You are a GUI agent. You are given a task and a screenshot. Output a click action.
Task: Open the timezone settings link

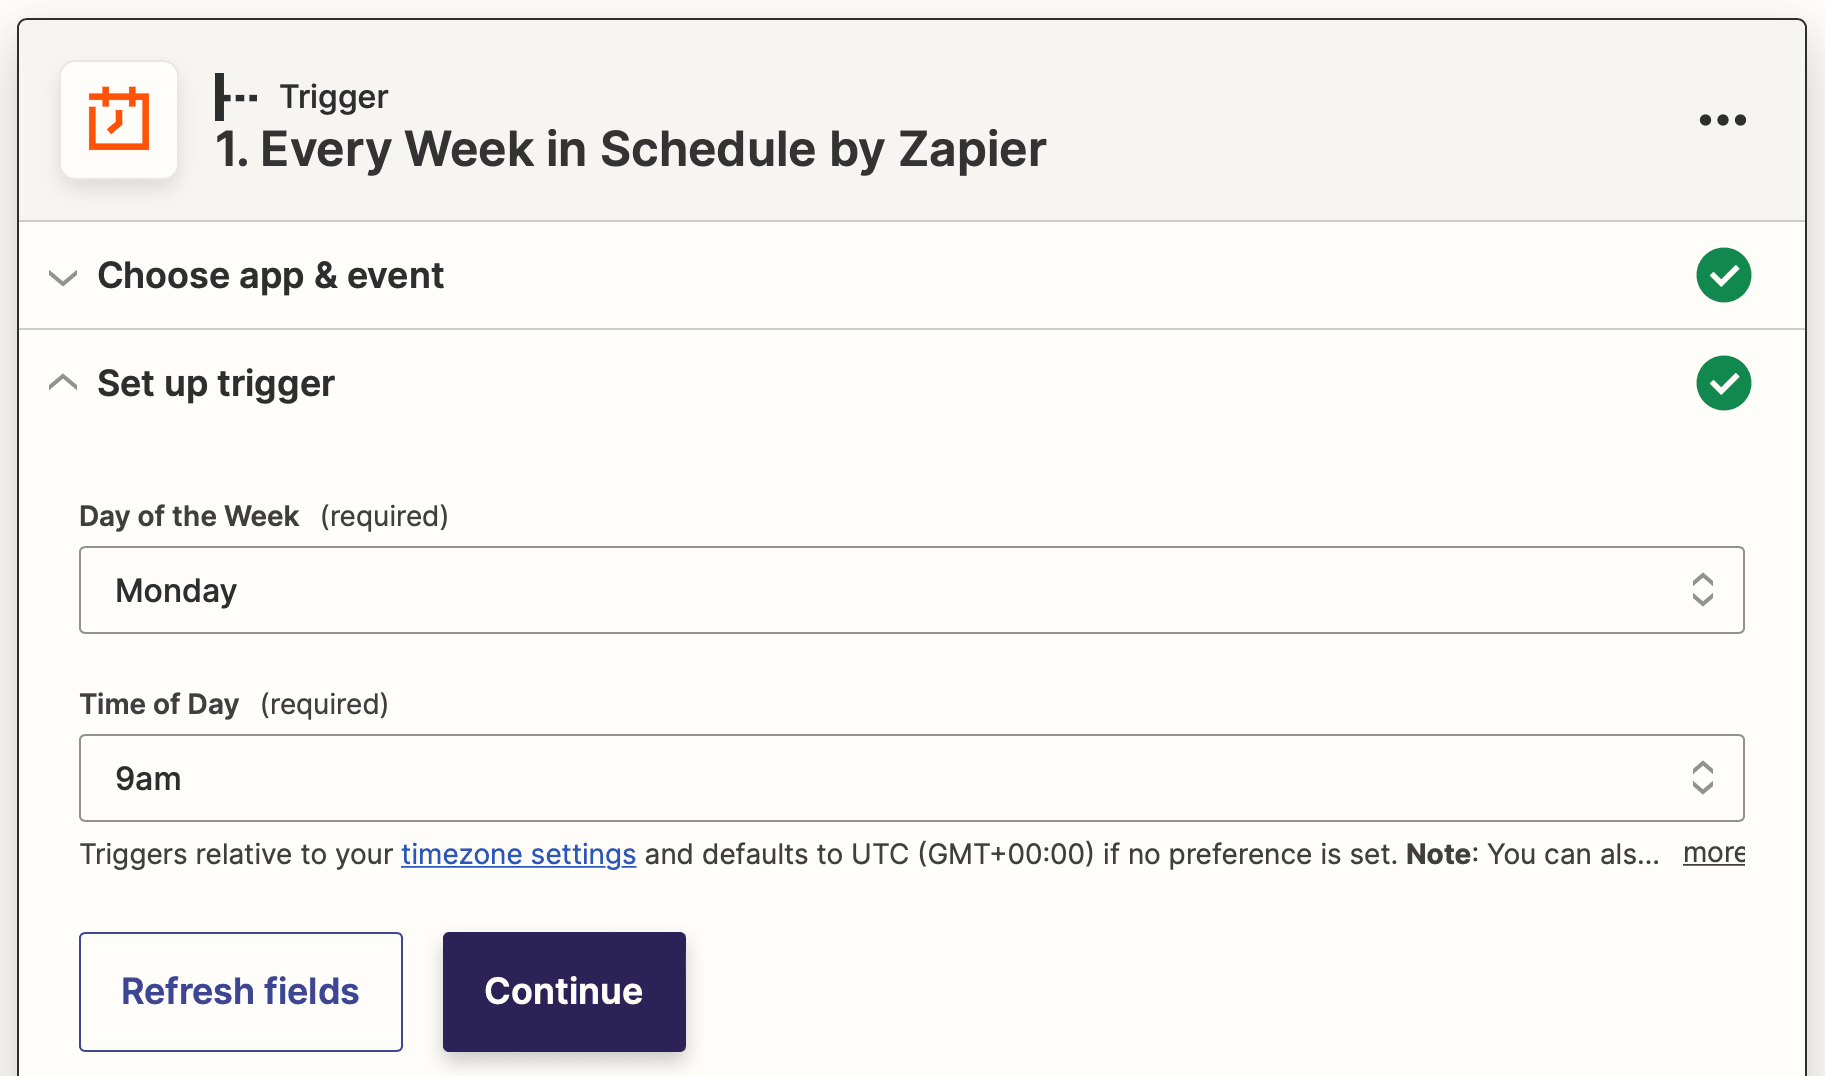pos(518,854)
